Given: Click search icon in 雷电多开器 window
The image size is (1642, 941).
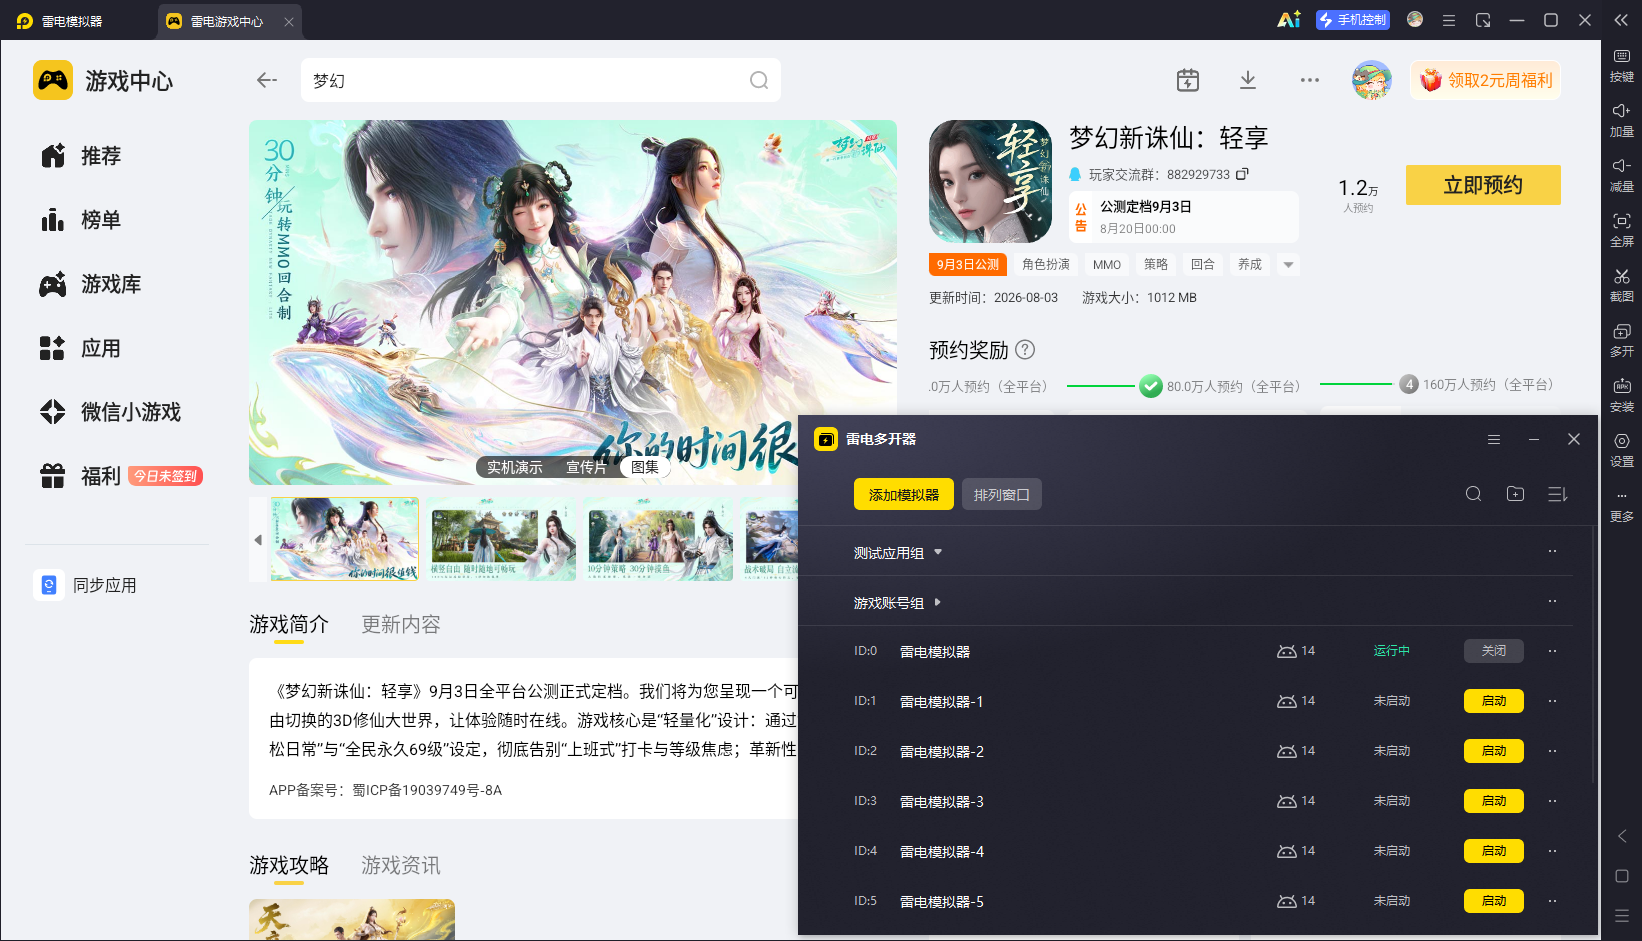Looking at the screenshot, I should [x=1473, y=494].
